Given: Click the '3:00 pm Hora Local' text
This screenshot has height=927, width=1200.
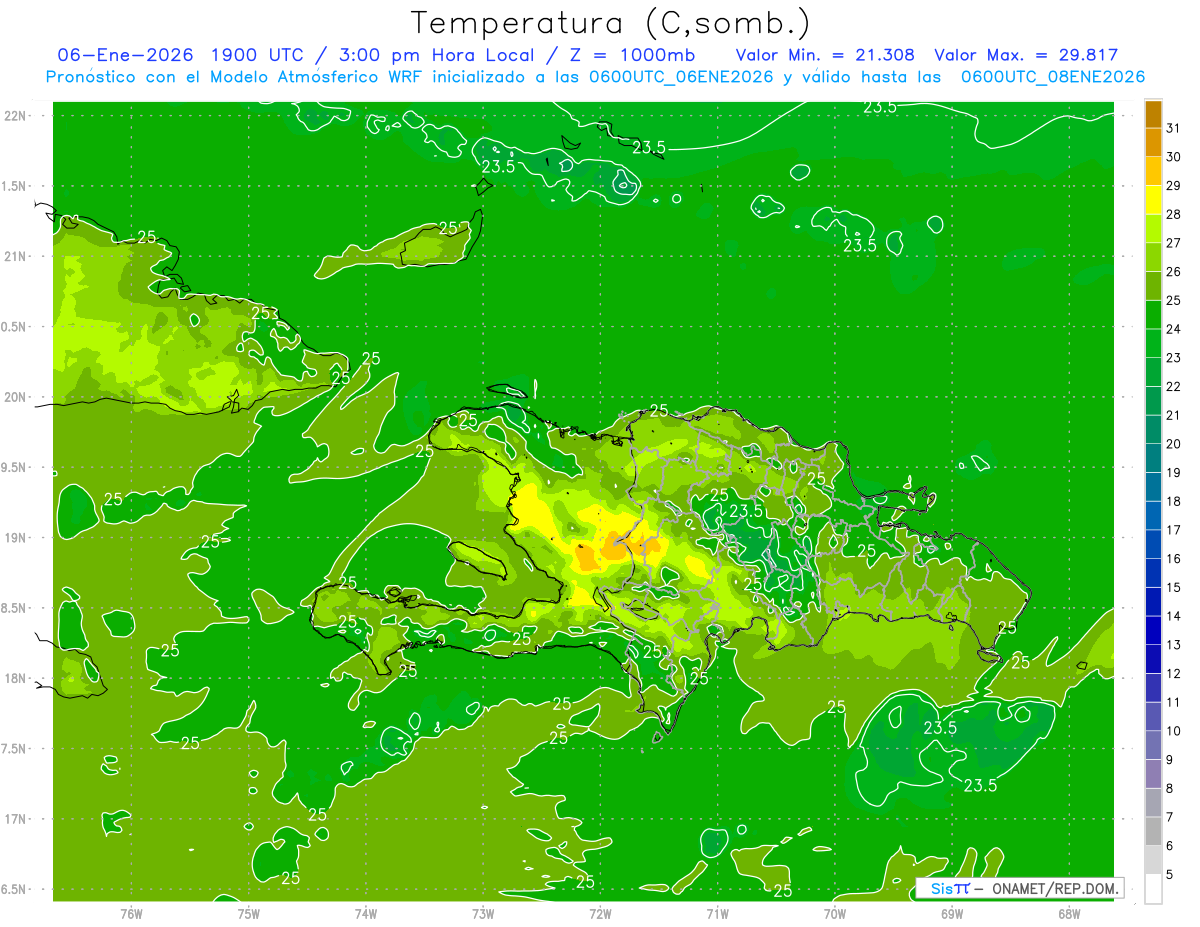Looking at the screenshot, I should 437,55.
